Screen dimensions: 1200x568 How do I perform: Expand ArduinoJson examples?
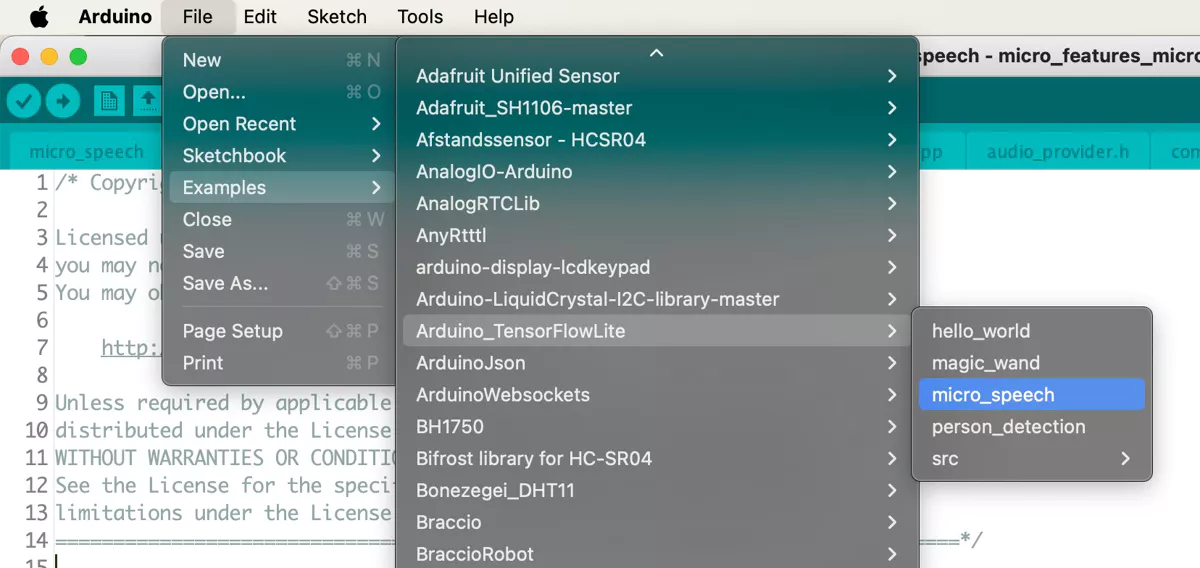[x=657, y=363]
